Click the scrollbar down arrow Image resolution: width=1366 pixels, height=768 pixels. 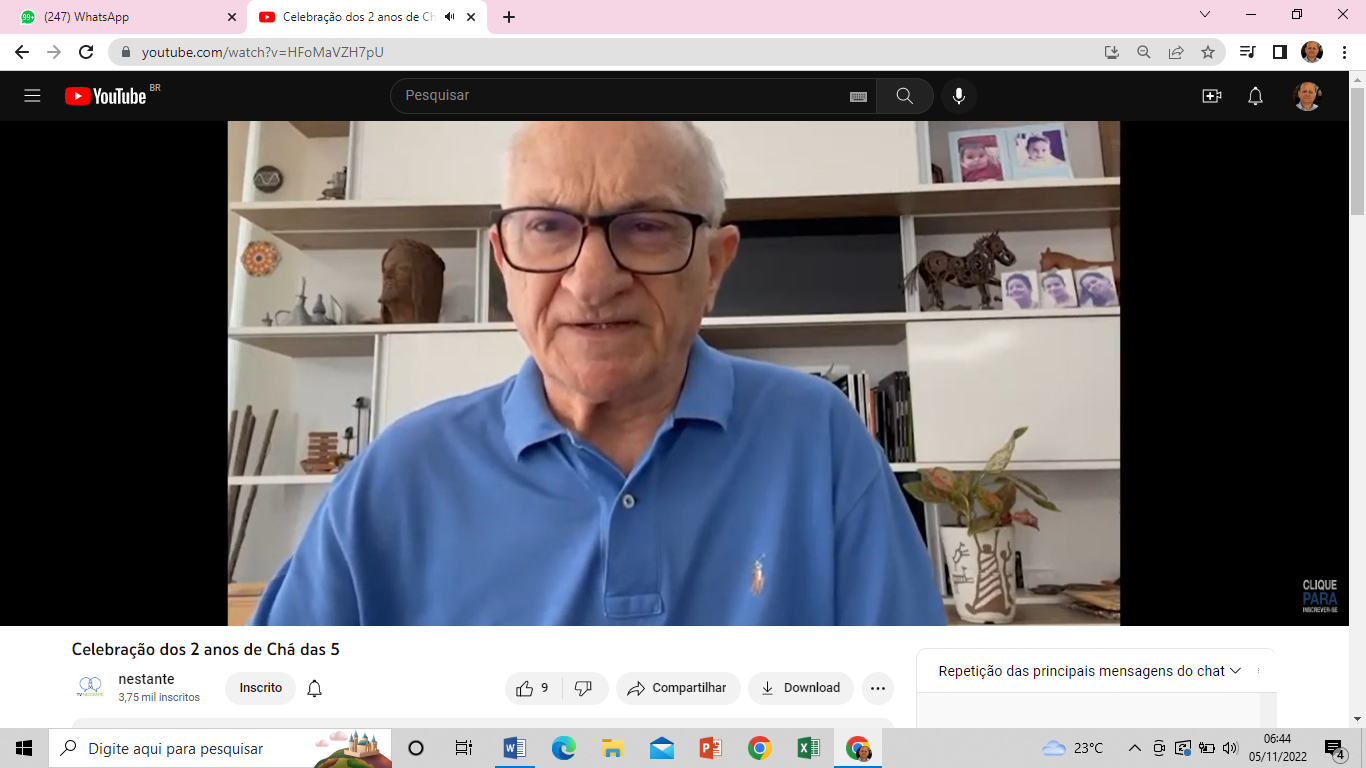(x=1357, y=718)
